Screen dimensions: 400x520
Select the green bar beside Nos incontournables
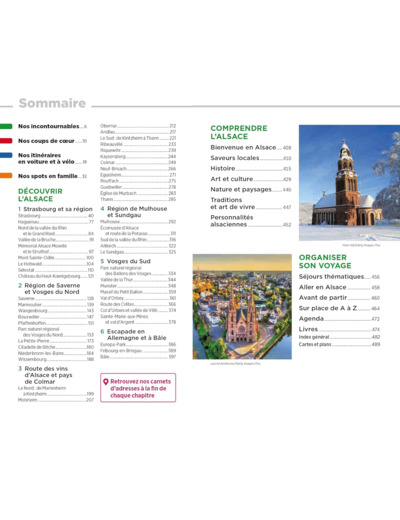(x=6, y=126)
